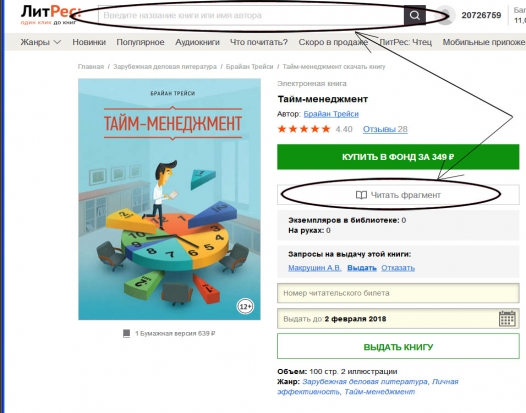526x413 pixels.
Task: Focus the Номер читательского билета field
Action: (398, 293)
